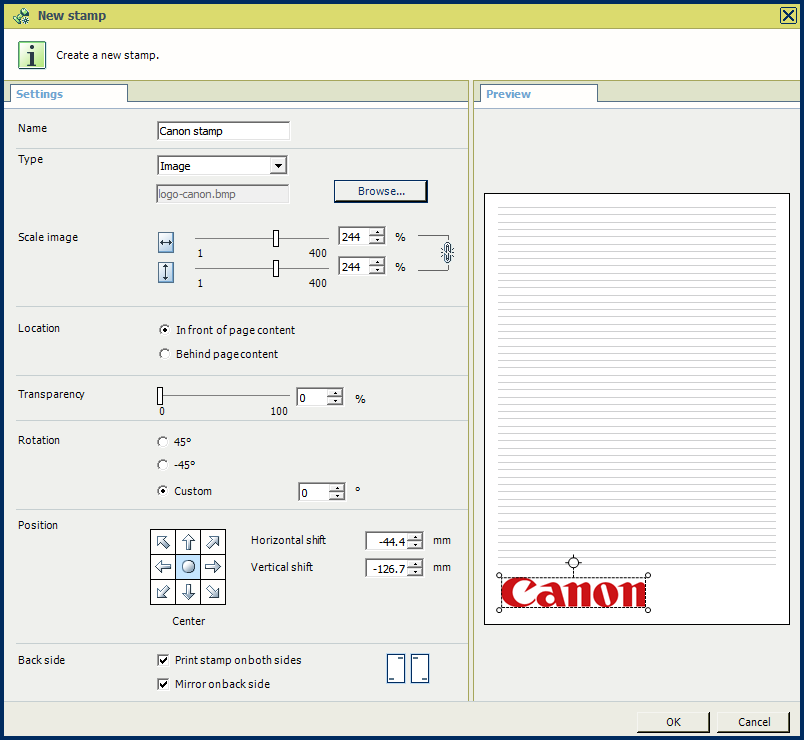Decrease horizontal scale percentage
This screenshot has width=804, height=740.
[377, 241]
